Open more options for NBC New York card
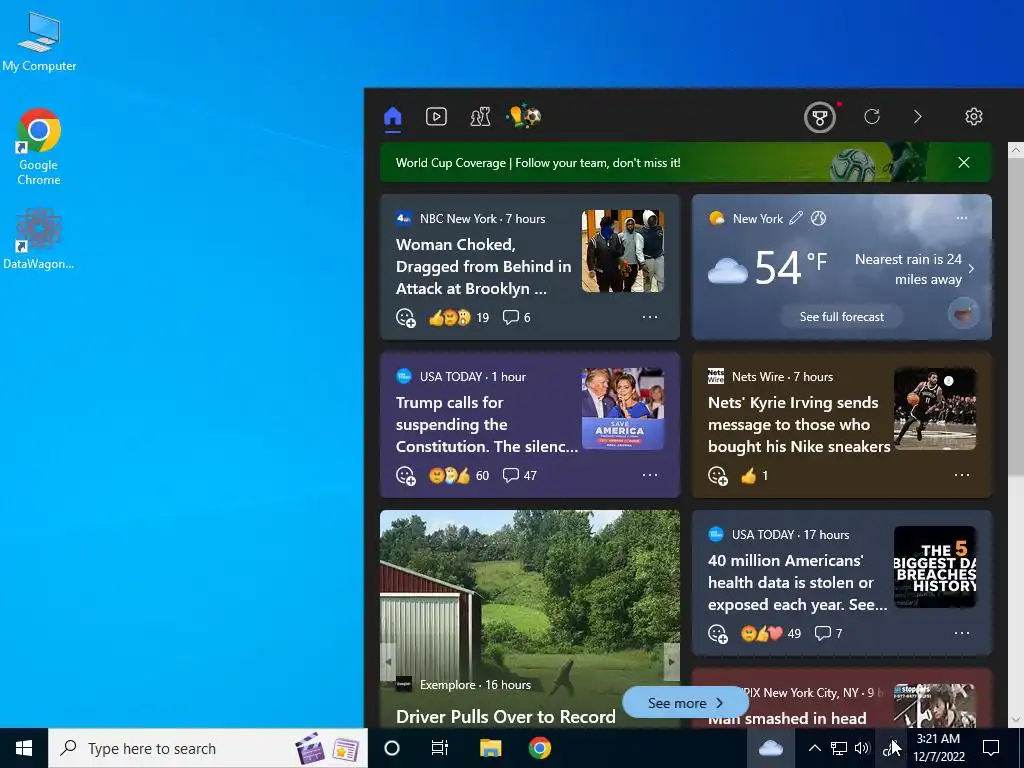Screen dimensions: 1024x768 click(x=650, y=317)
